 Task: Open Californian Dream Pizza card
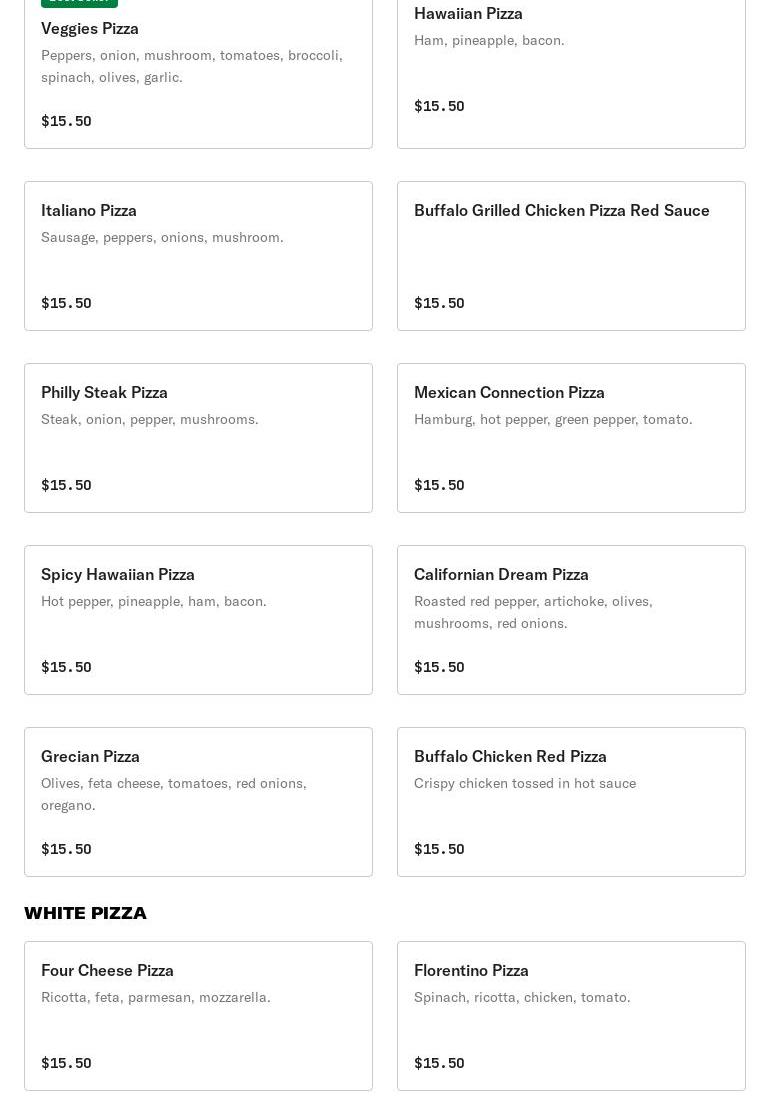(571, 620)
